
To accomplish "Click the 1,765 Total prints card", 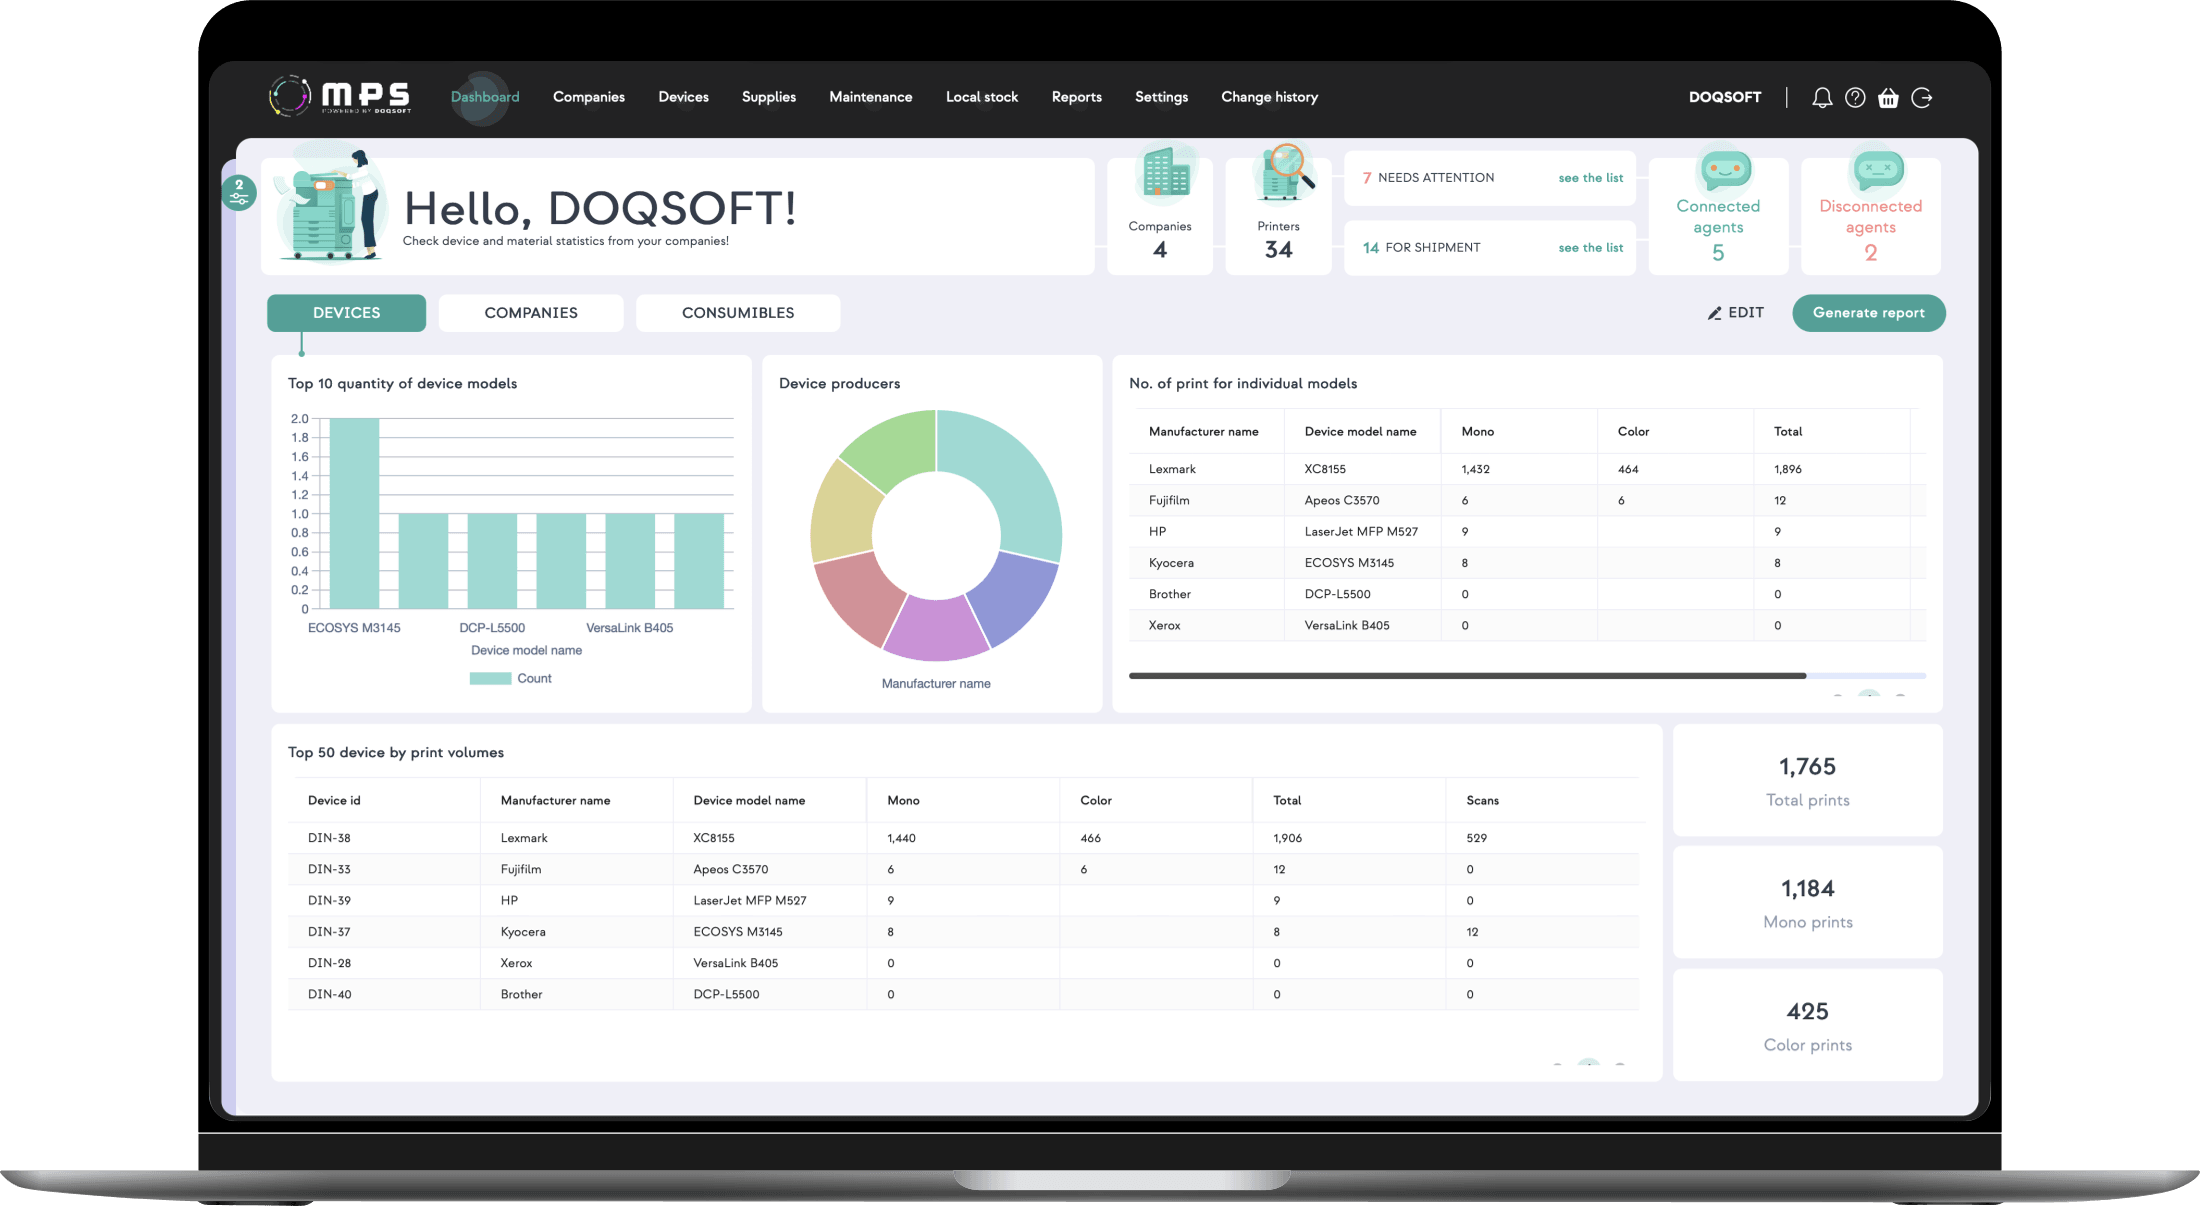I will click(x=1807, y=780).
